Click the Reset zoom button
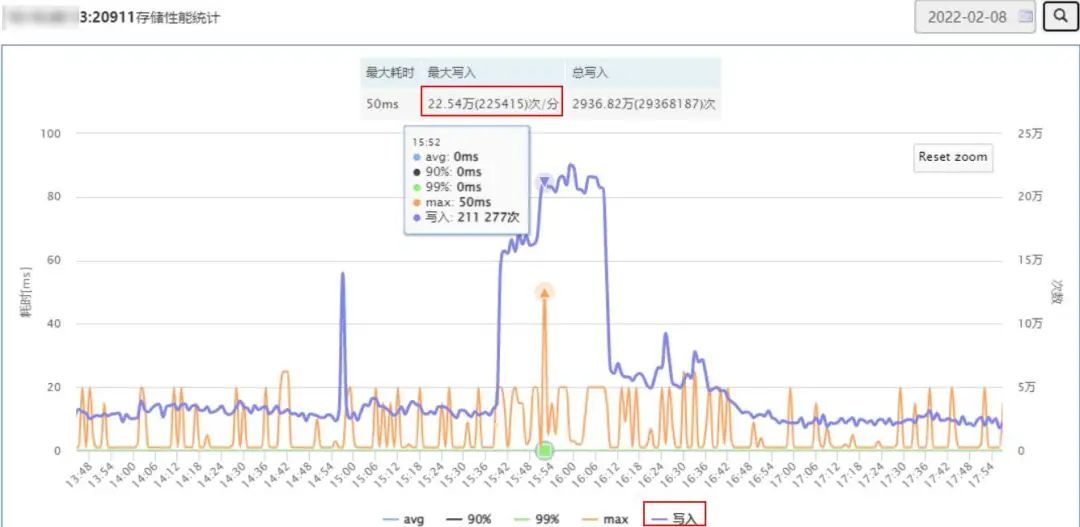This screenshot has width=1080, height=527. (953, 157)
